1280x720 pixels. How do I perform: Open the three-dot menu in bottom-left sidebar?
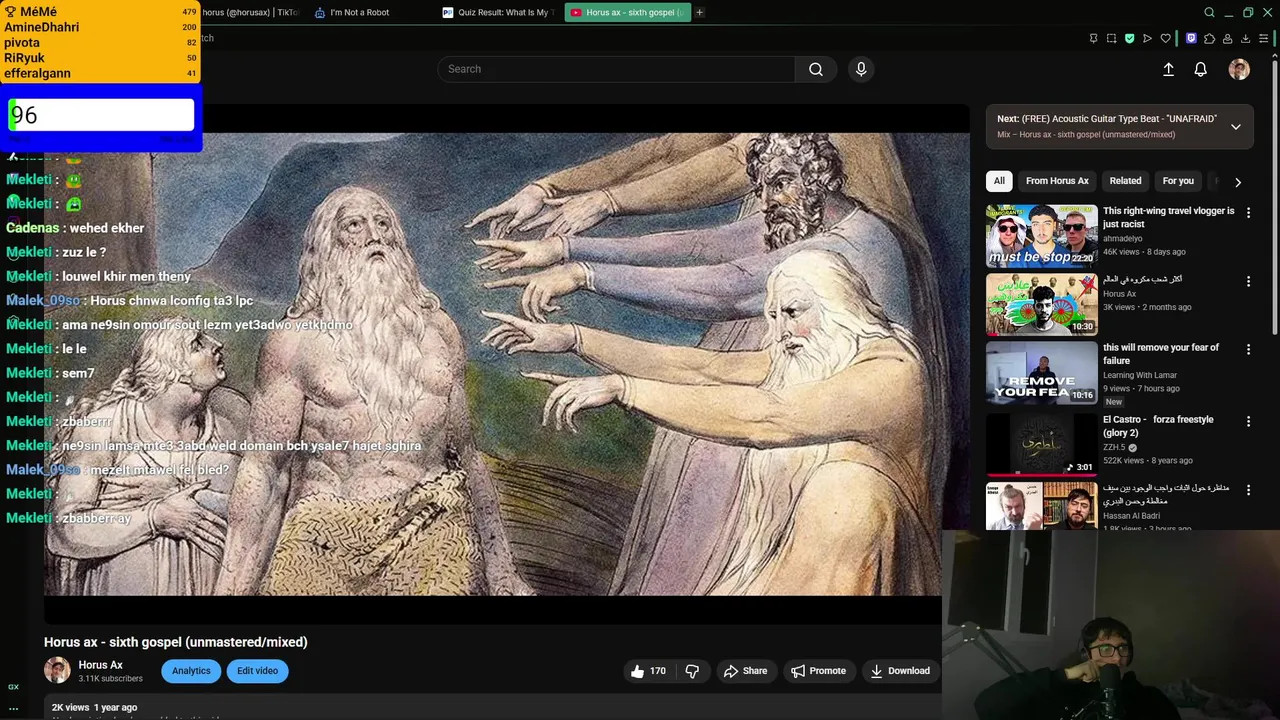coord(13,708)
